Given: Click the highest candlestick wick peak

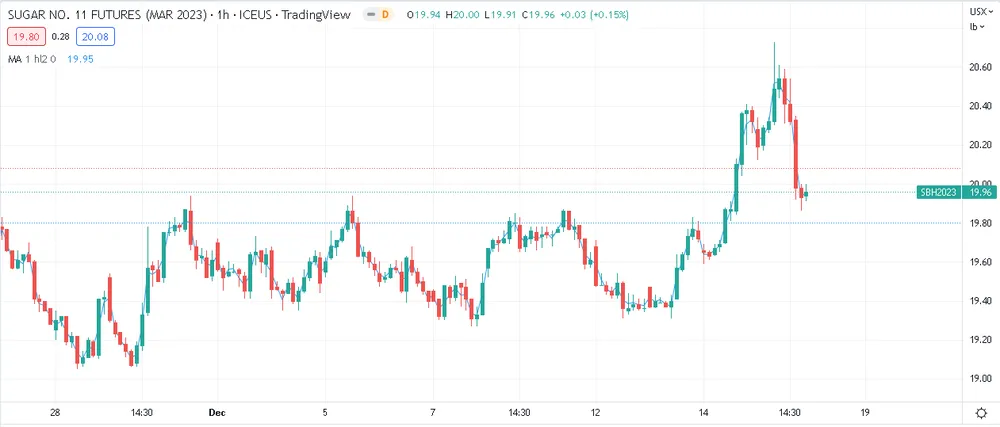Looking at the screenshot, I should [774, 44].
